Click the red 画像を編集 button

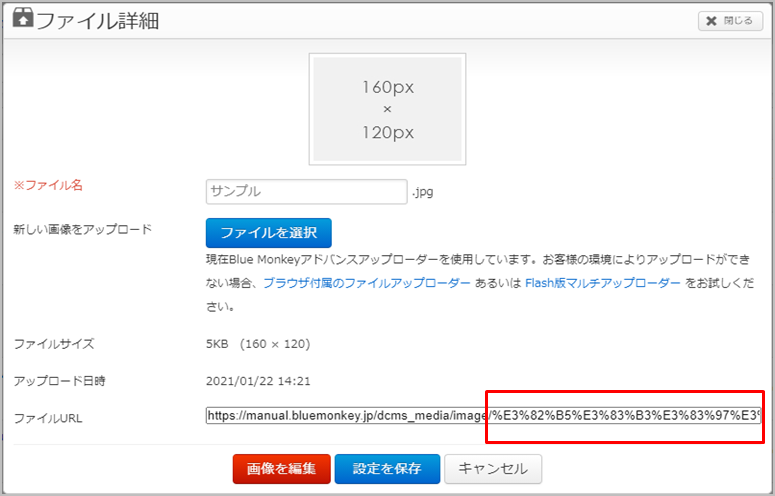281,468
